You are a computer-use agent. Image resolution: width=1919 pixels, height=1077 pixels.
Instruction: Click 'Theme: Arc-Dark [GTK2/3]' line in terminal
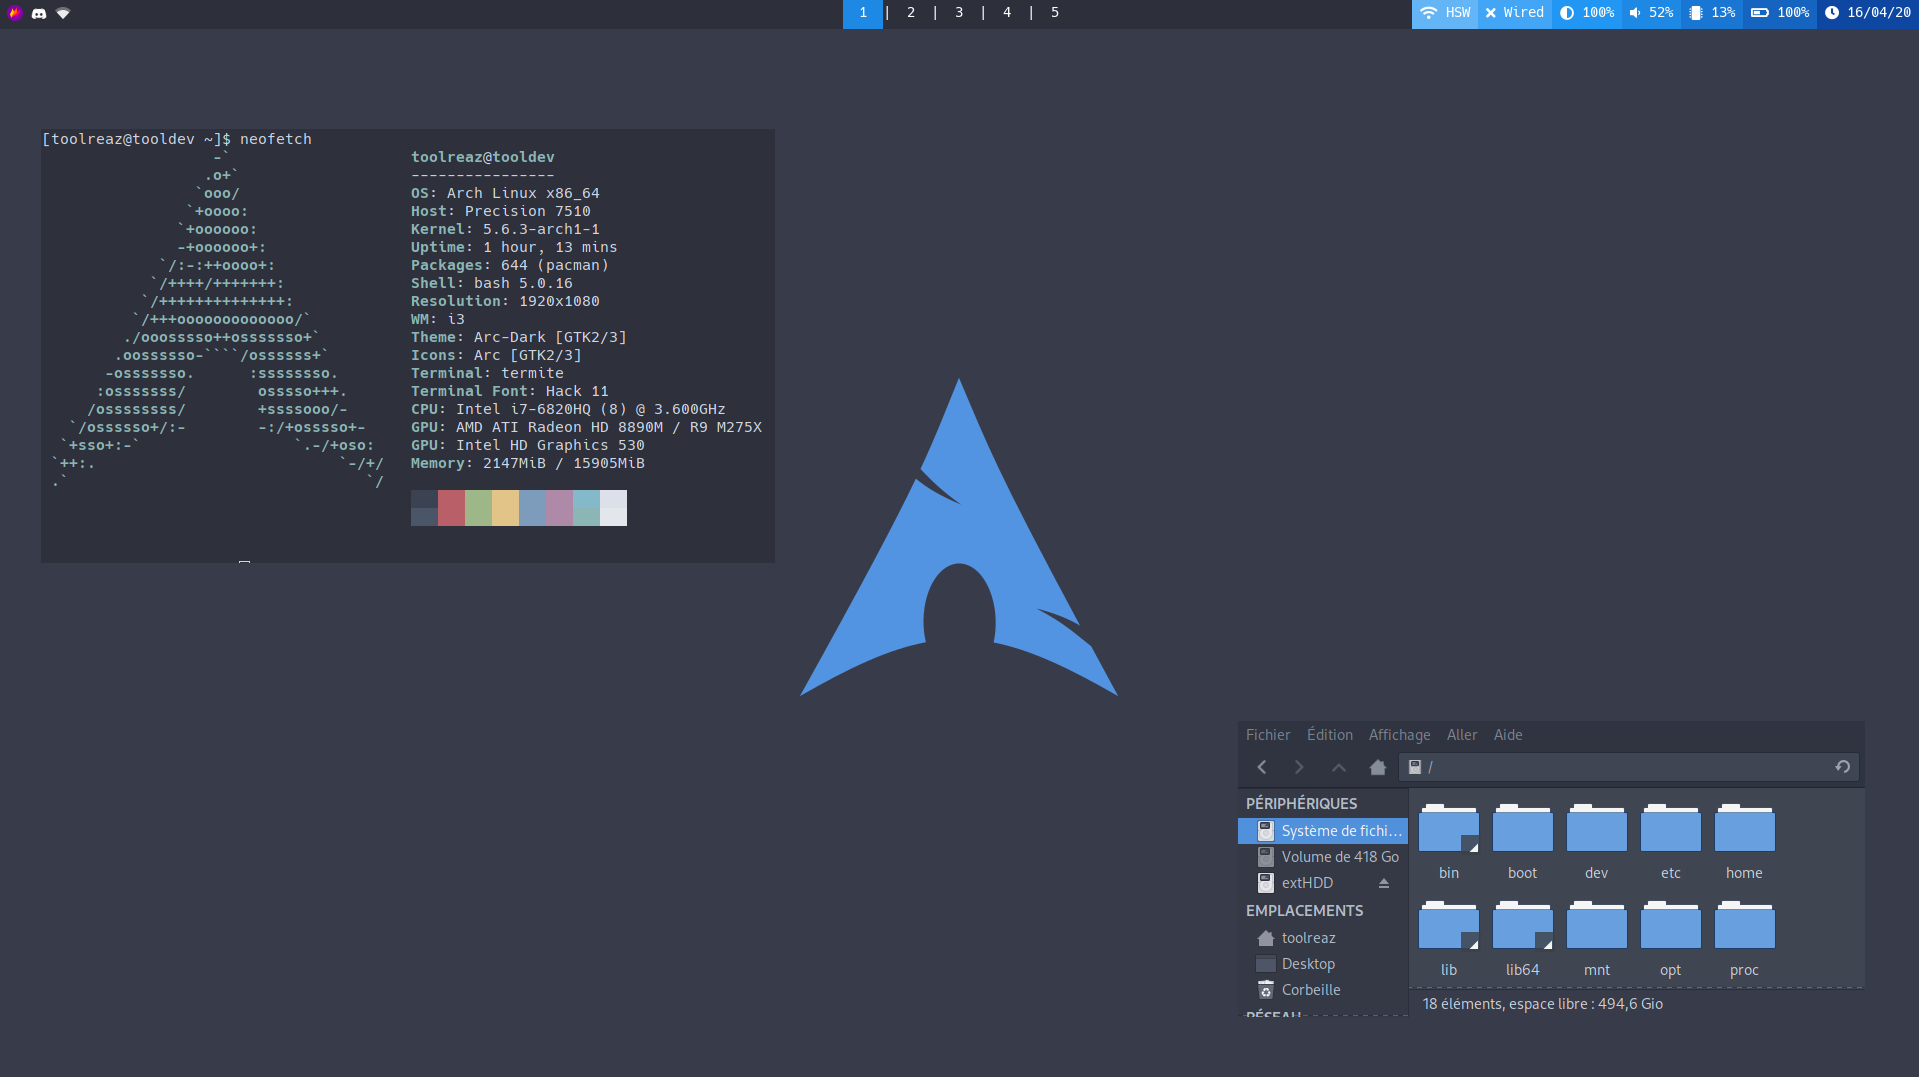tap(519, 337)
